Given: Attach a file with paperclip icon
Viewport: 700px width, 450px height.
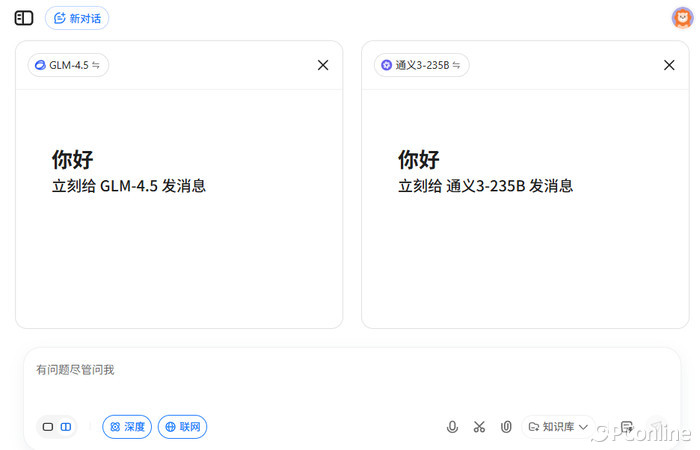Looking at the screenshot, I should (x=506, y=427).
